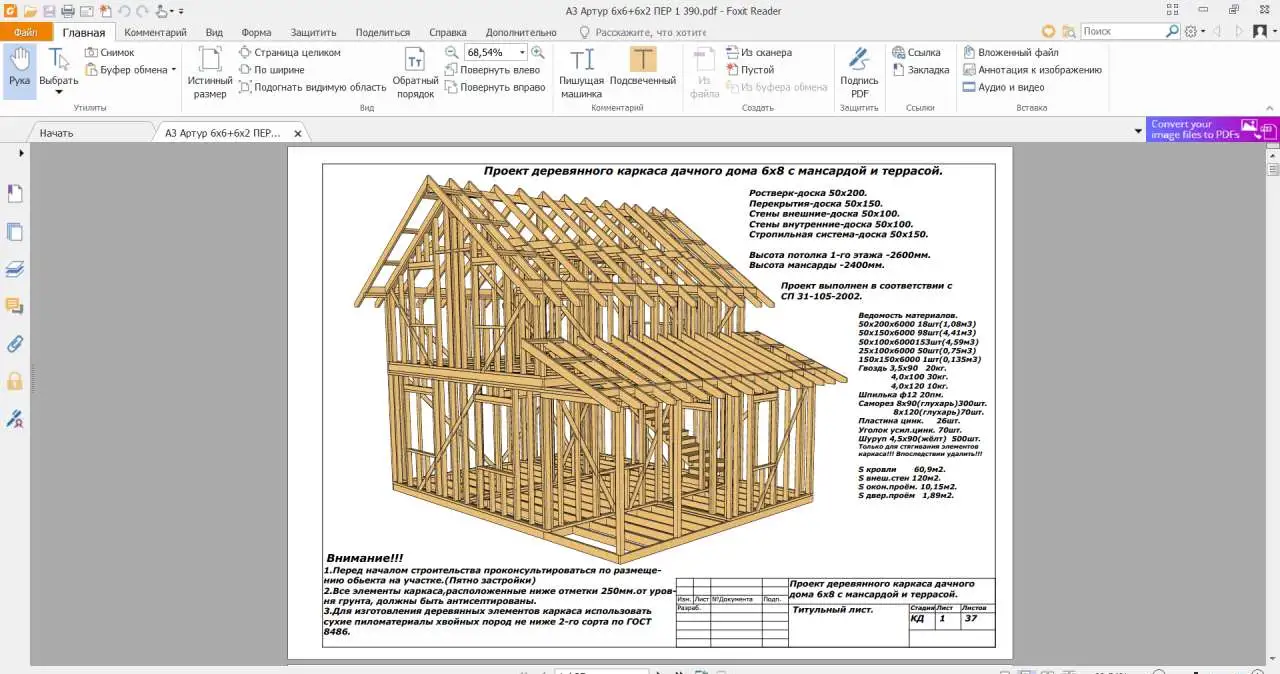Open the Подпись PDF signing tool
1280x674 pixels.
[859, 72]
